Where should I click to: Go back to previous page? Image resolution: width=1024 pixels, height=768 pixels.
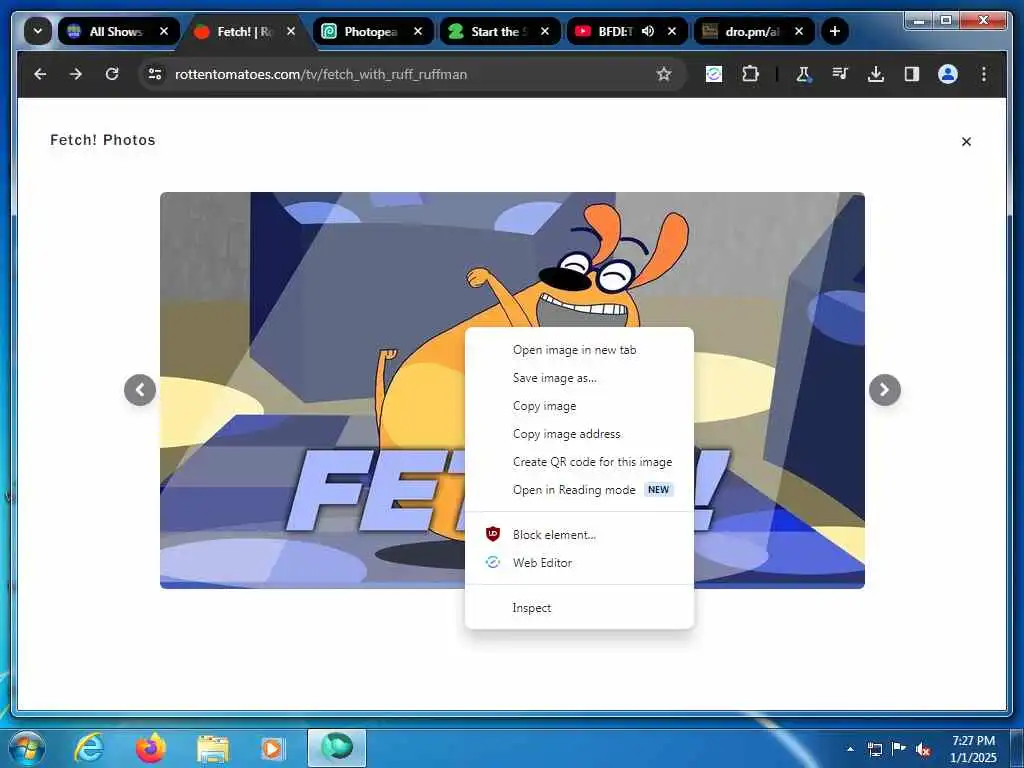pos(40,74)
